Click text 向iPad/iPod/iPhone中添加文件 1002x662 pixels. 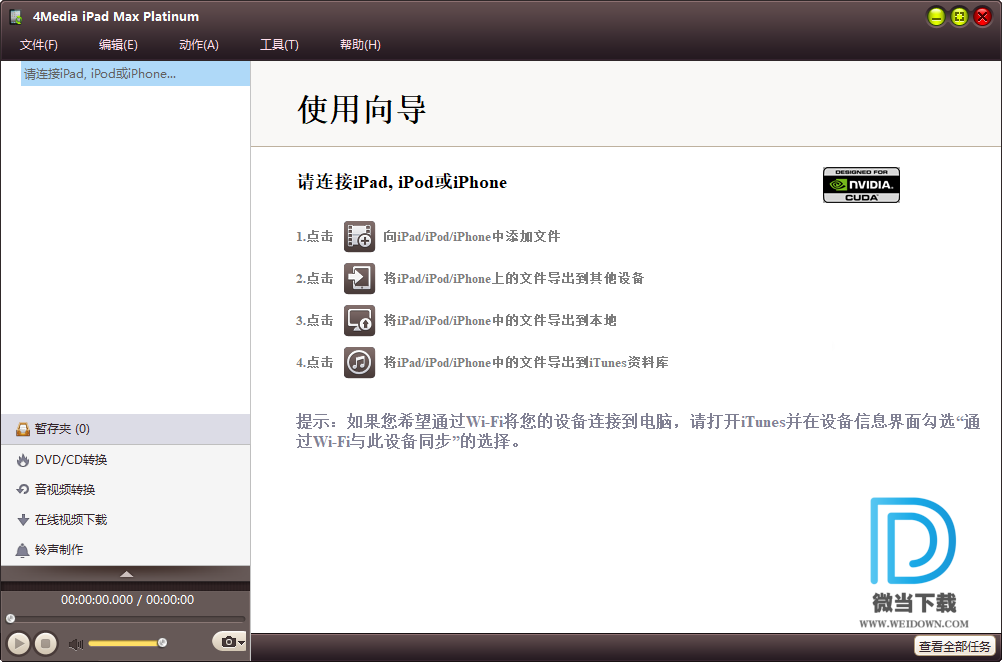tap(472, 236)
